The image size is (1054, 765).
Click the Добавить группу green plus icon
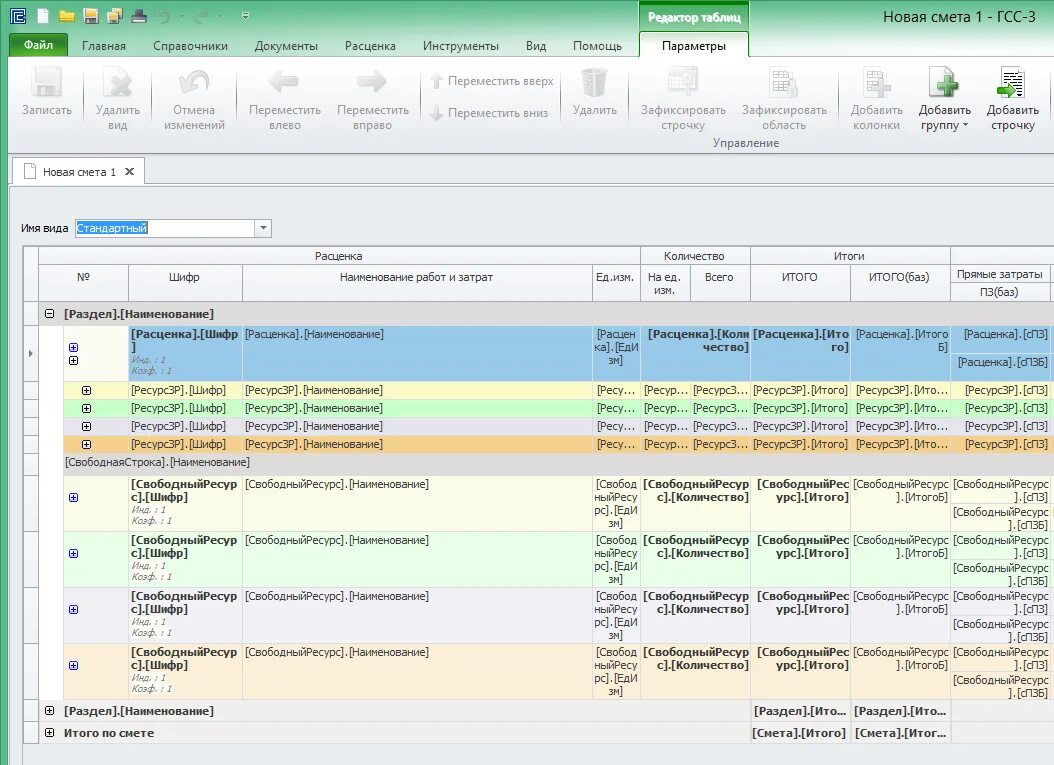pyautogui.click(x=944, y=83)
